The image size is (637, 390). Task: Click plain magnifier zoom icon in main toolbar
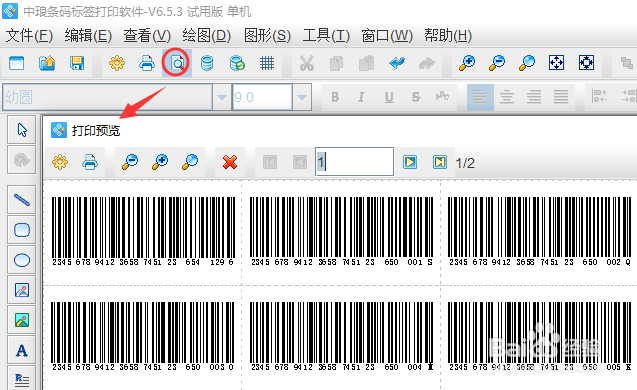point(526,63)
